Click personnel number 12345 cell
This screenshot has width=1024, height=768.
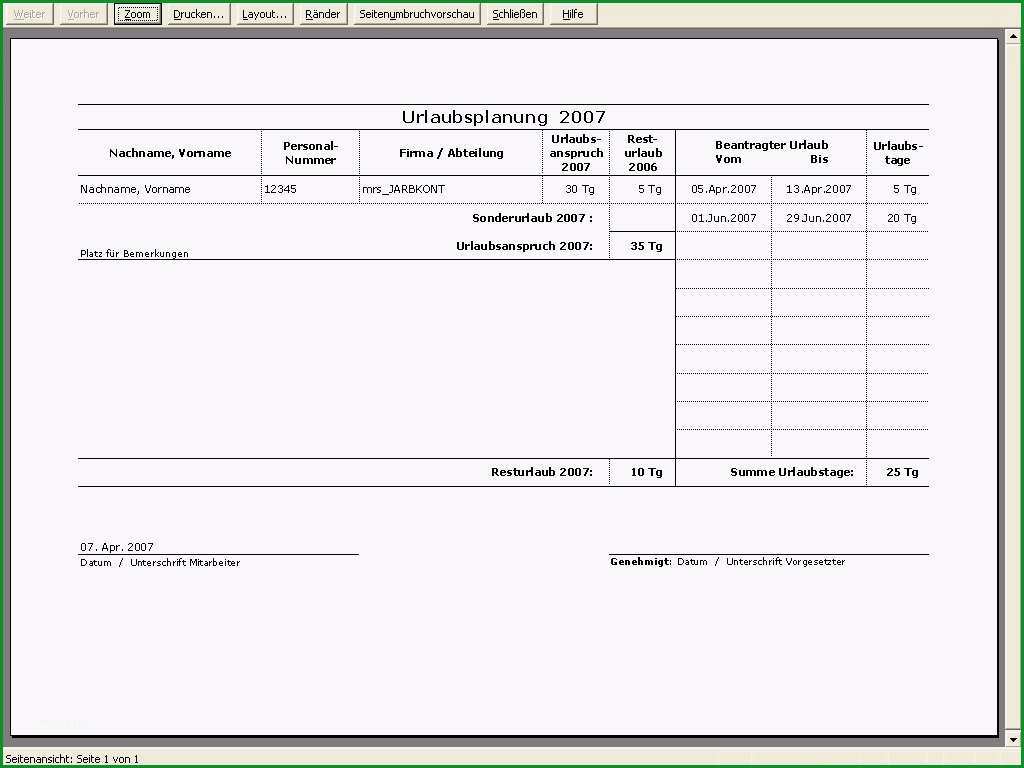pos(310,189)
